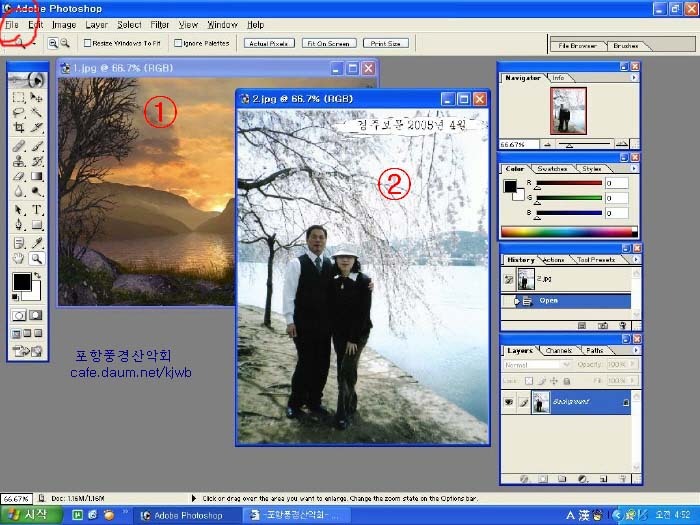Select the Magic Wand tool
The width and height of the screenshot is (700, 525).
click(x=37, y=112)
